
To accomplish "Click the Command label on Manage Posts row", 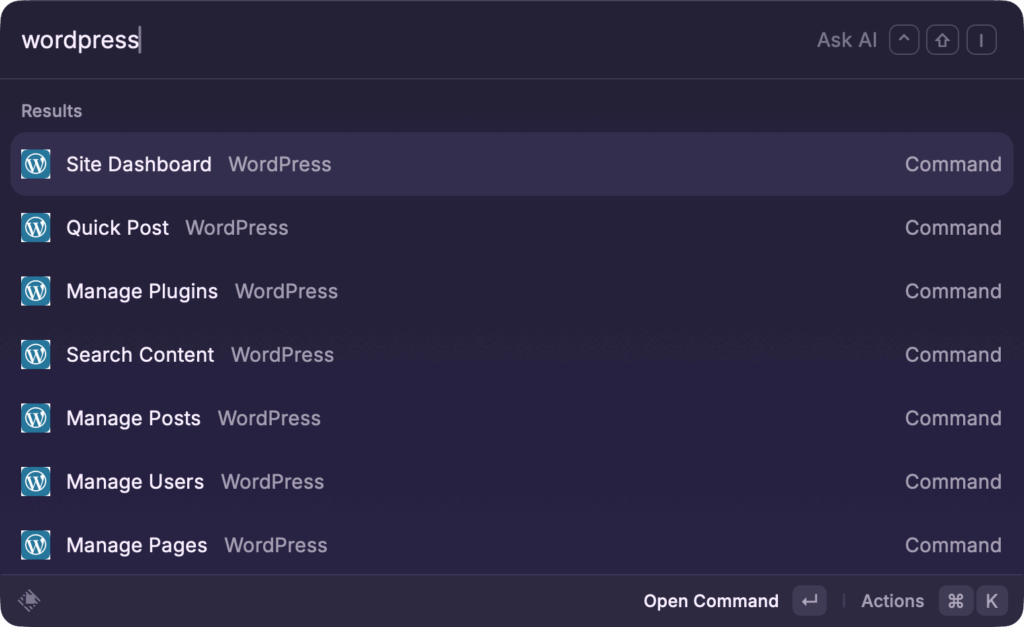I will (x=953, y=418).
